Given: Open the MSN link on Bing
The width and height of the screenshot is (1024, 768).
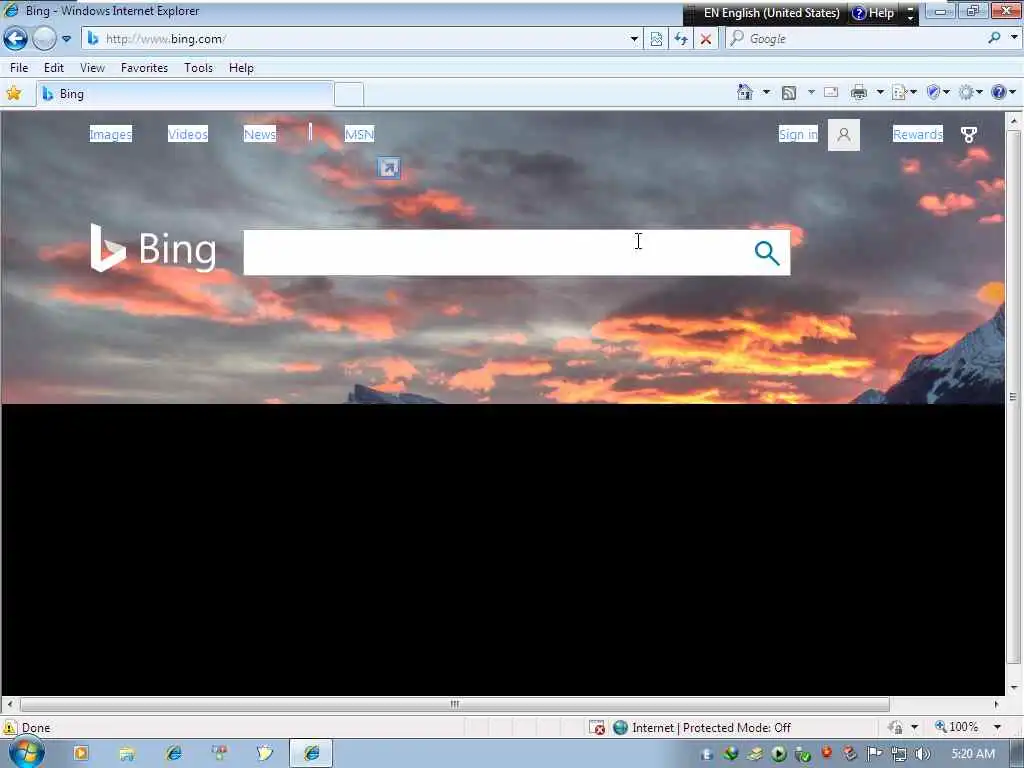Looking at the screenshot, I should click(359, 134).
